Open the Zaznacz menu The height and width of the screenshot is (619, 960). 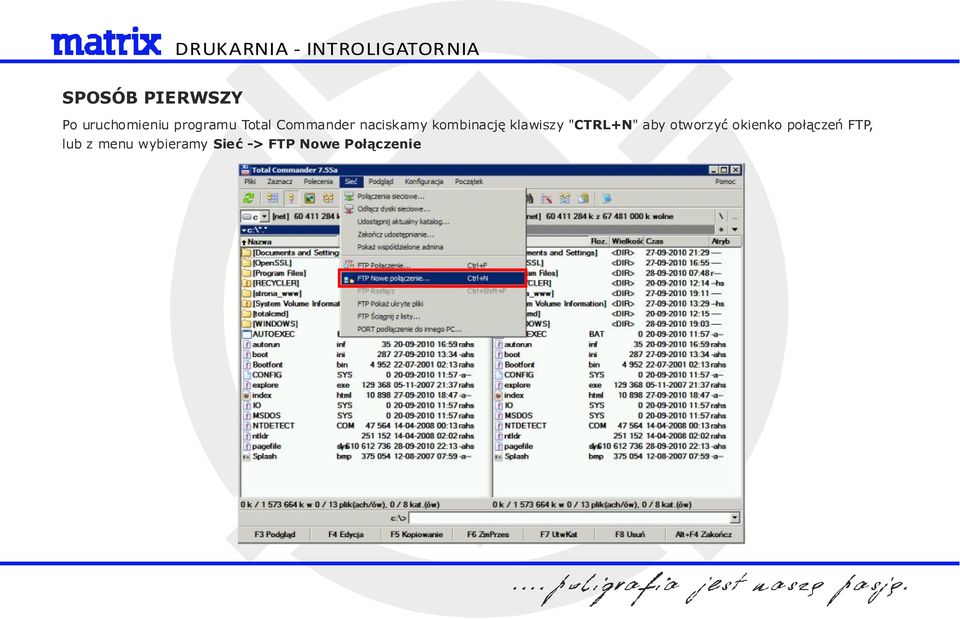(279, 181)
